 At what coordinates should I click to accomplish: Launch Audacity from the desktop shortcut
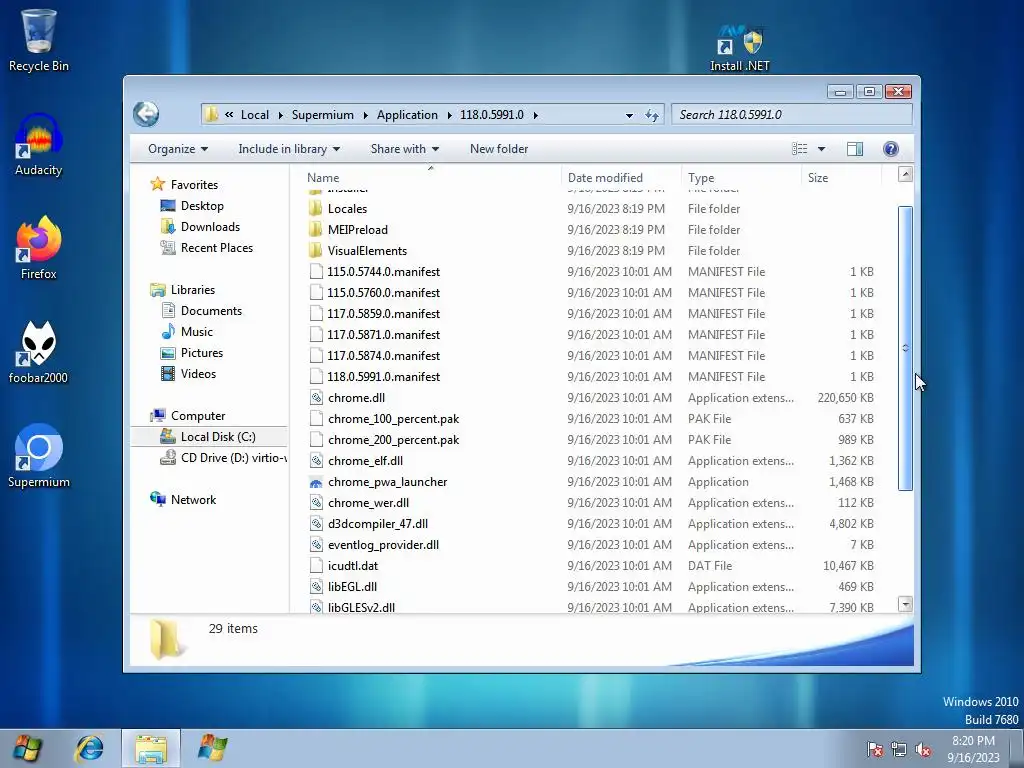pos(39,145)
